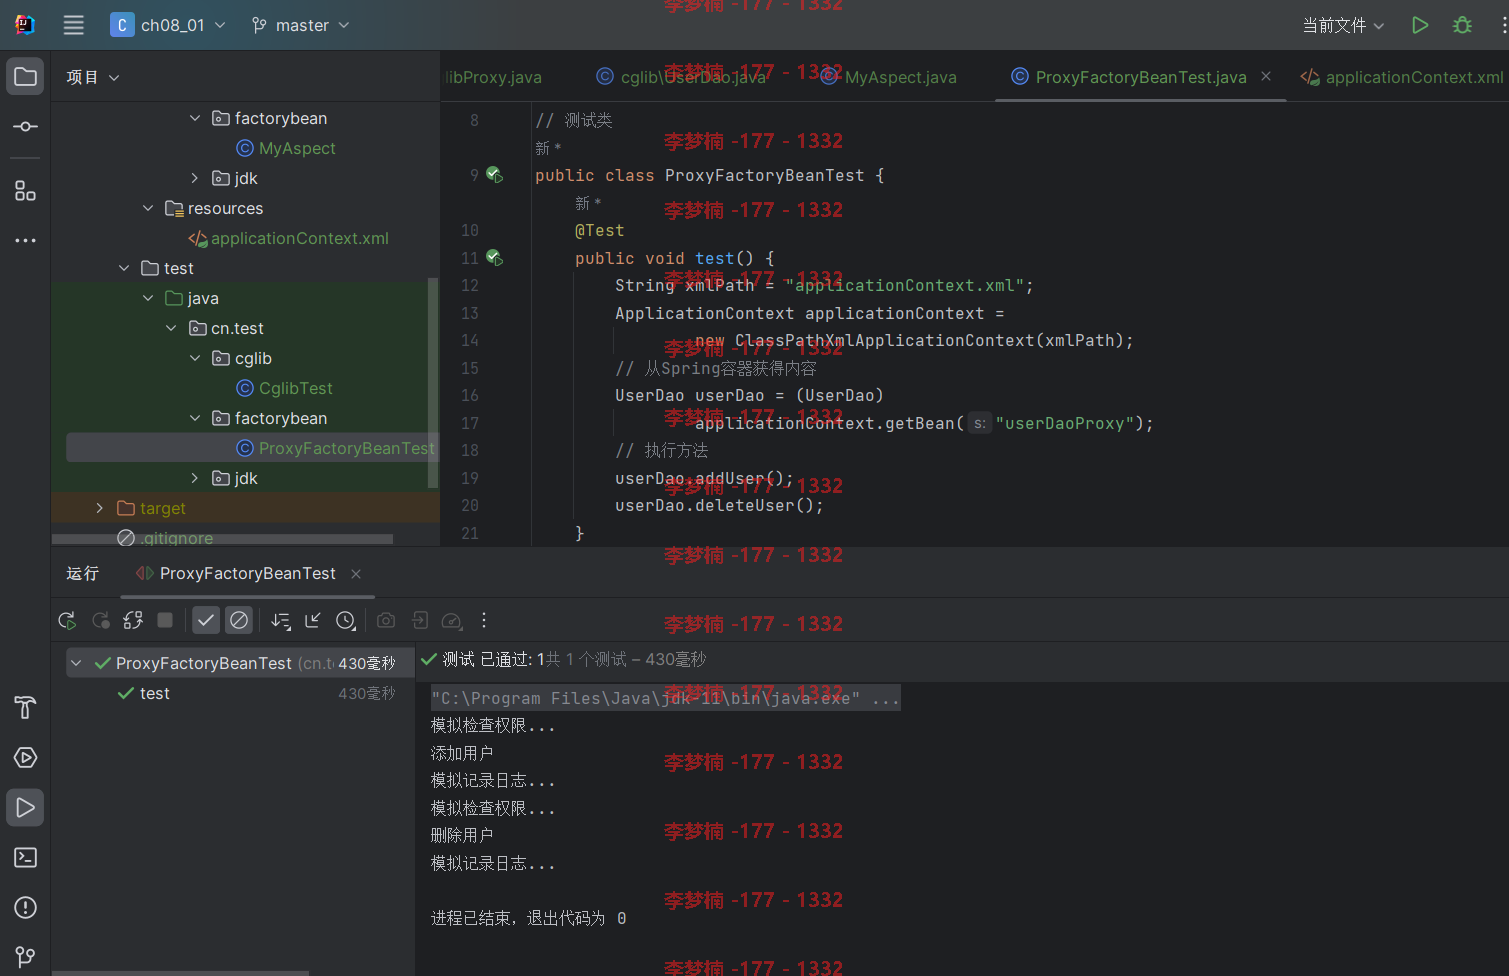The width and height of the screenshot is (1509, 976).
Task: Open master branch dropdown
Action: [301, 25]
